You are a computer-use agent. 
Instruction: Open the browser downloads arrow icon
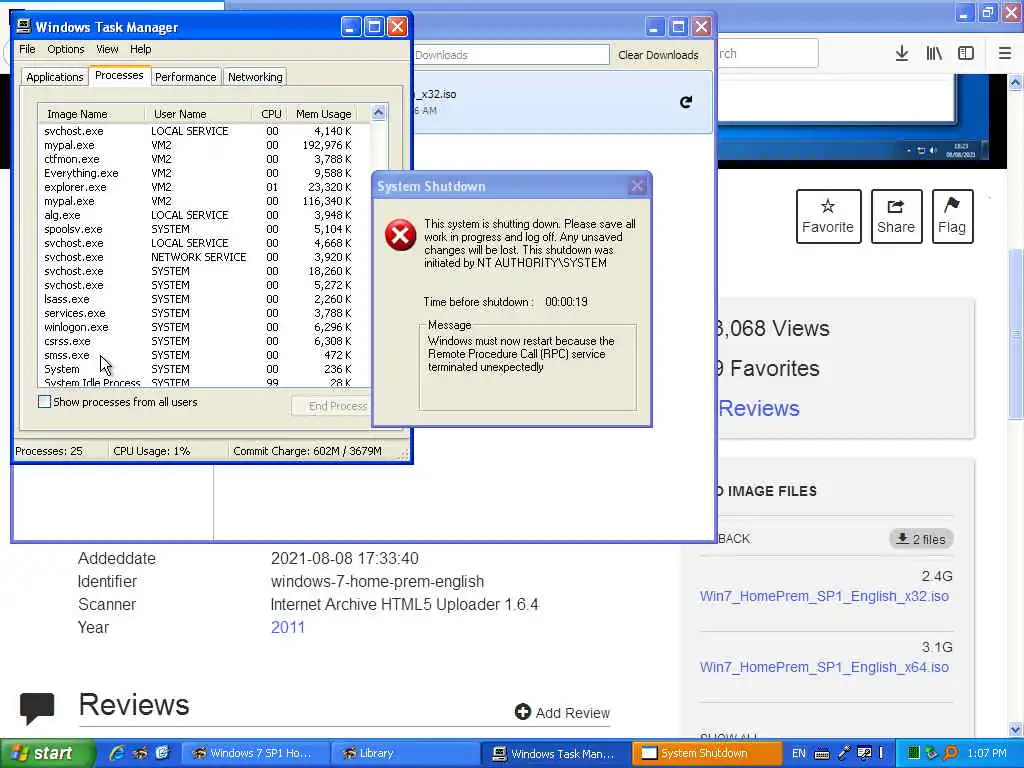pyautogui.click(x=902, y=54)
